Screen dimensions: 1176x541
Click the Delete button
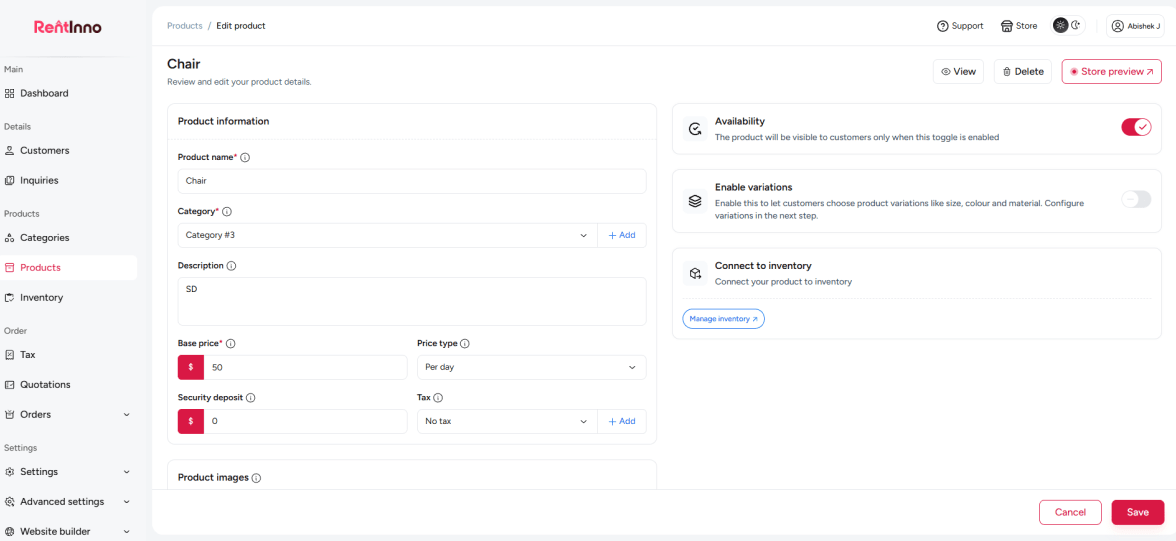(x=1022, y=72)
